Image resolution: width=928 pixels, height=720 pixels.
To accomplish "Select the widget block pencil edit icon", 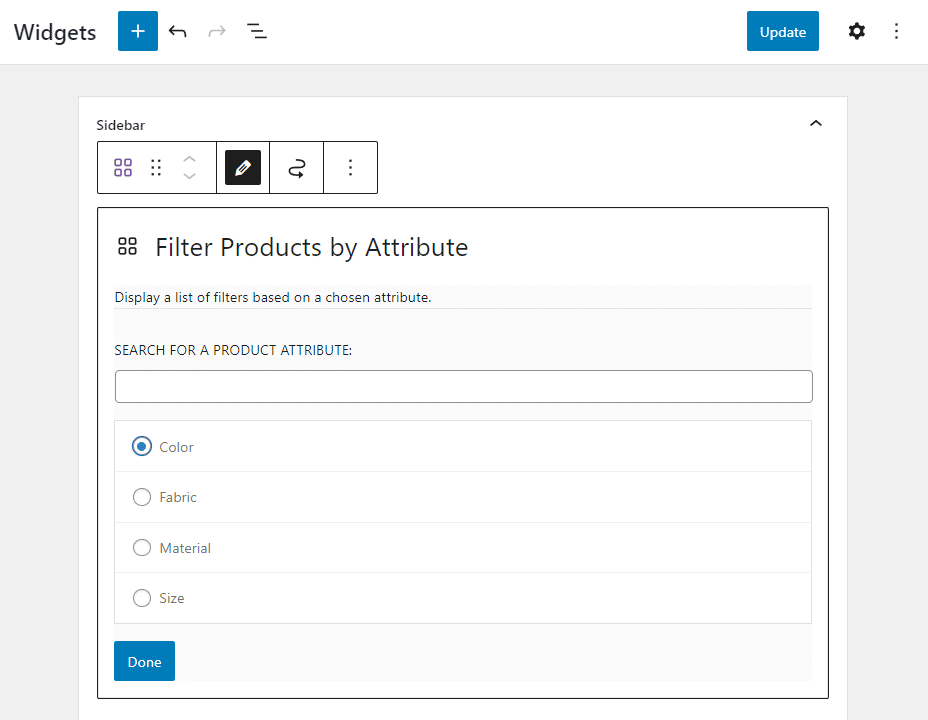I will coord(242,167).
